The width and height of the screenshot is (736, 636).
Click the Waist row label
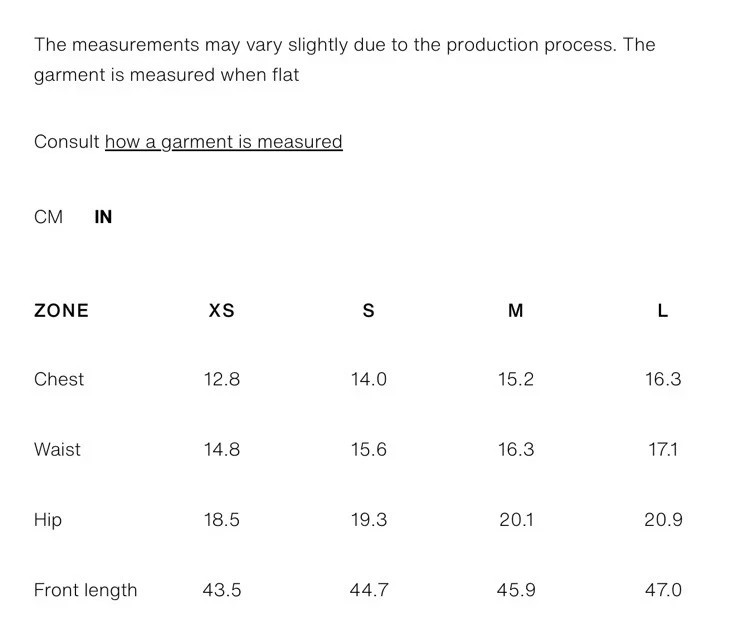point(57,450)
